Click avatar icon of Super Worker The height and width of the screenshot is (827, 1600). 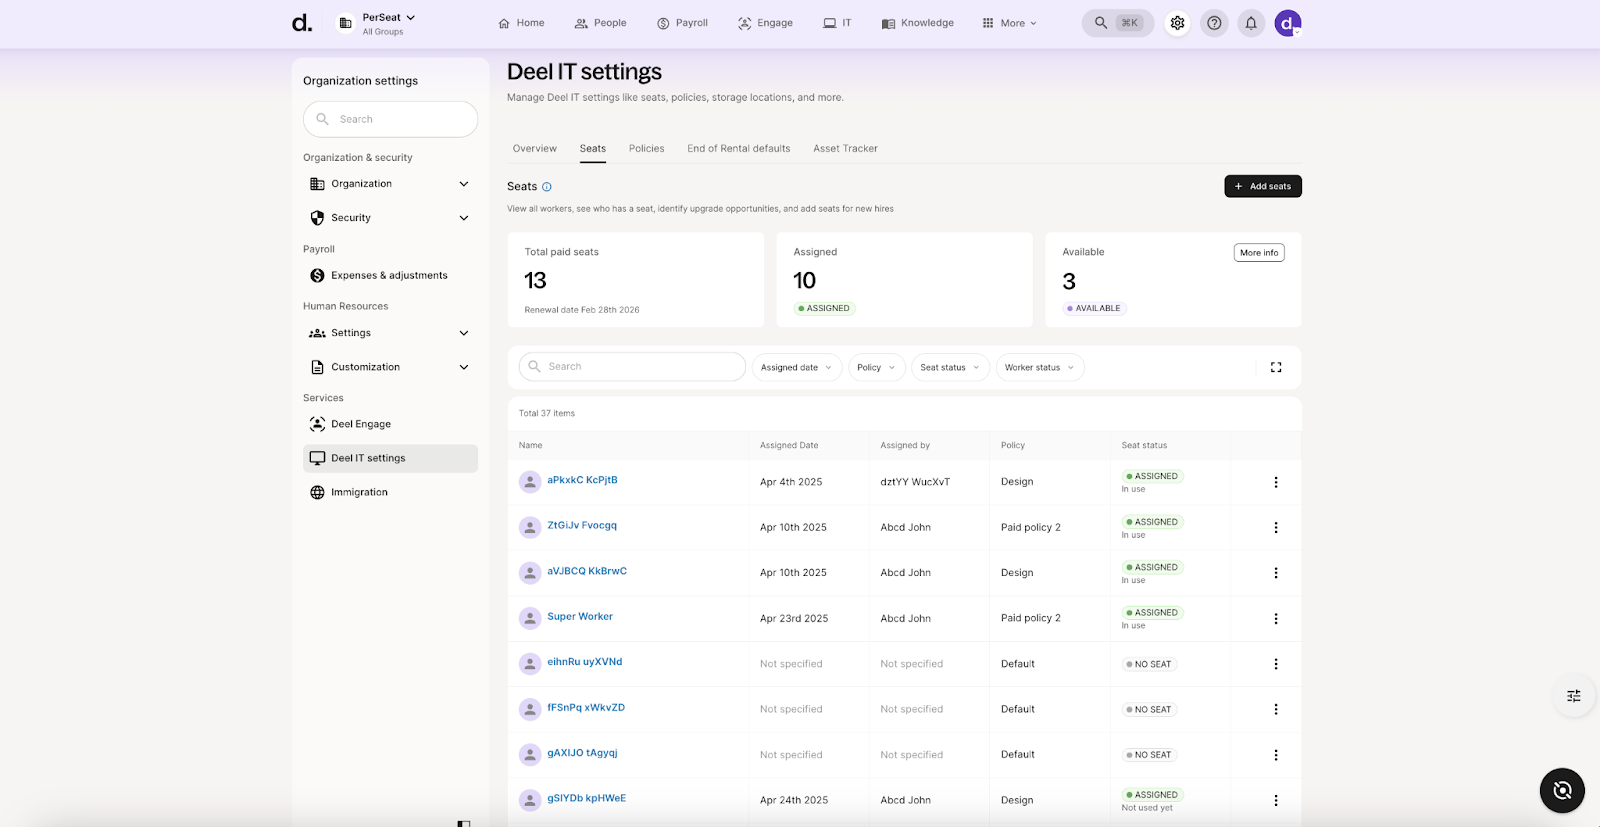530,618
